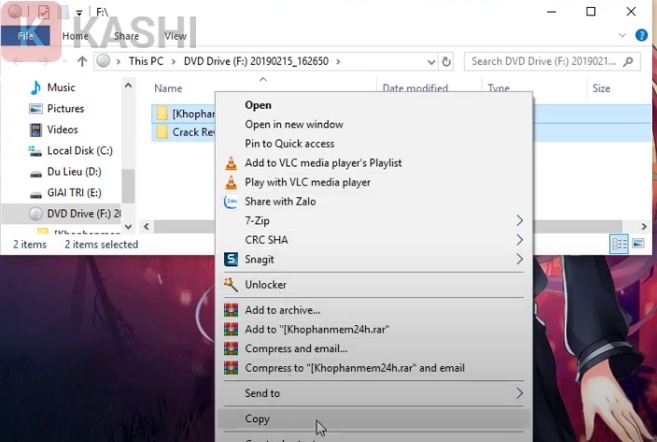657x442 pixels.
Task: Expand the CRC SHA submenu arrow
Action: coord(520,240)
